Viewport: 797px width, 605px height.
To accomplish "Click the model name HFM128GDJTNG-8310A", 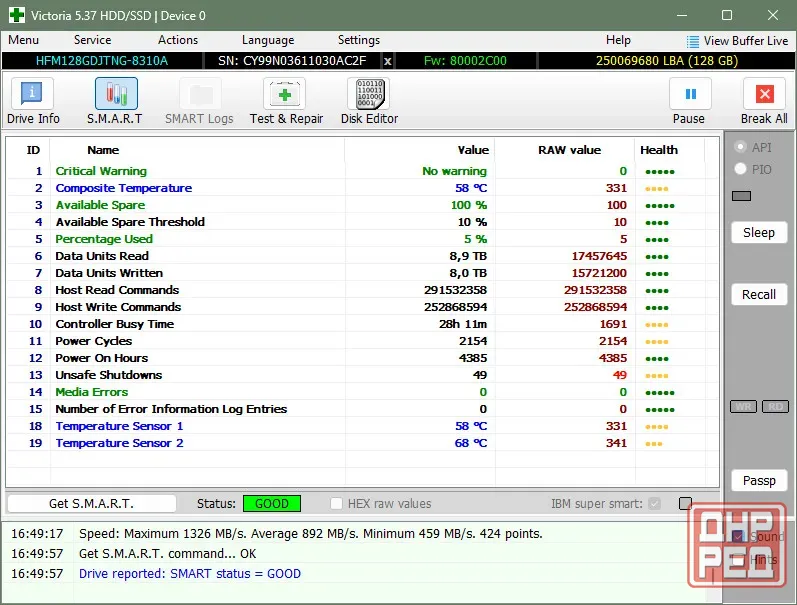I will pos(102,61).
